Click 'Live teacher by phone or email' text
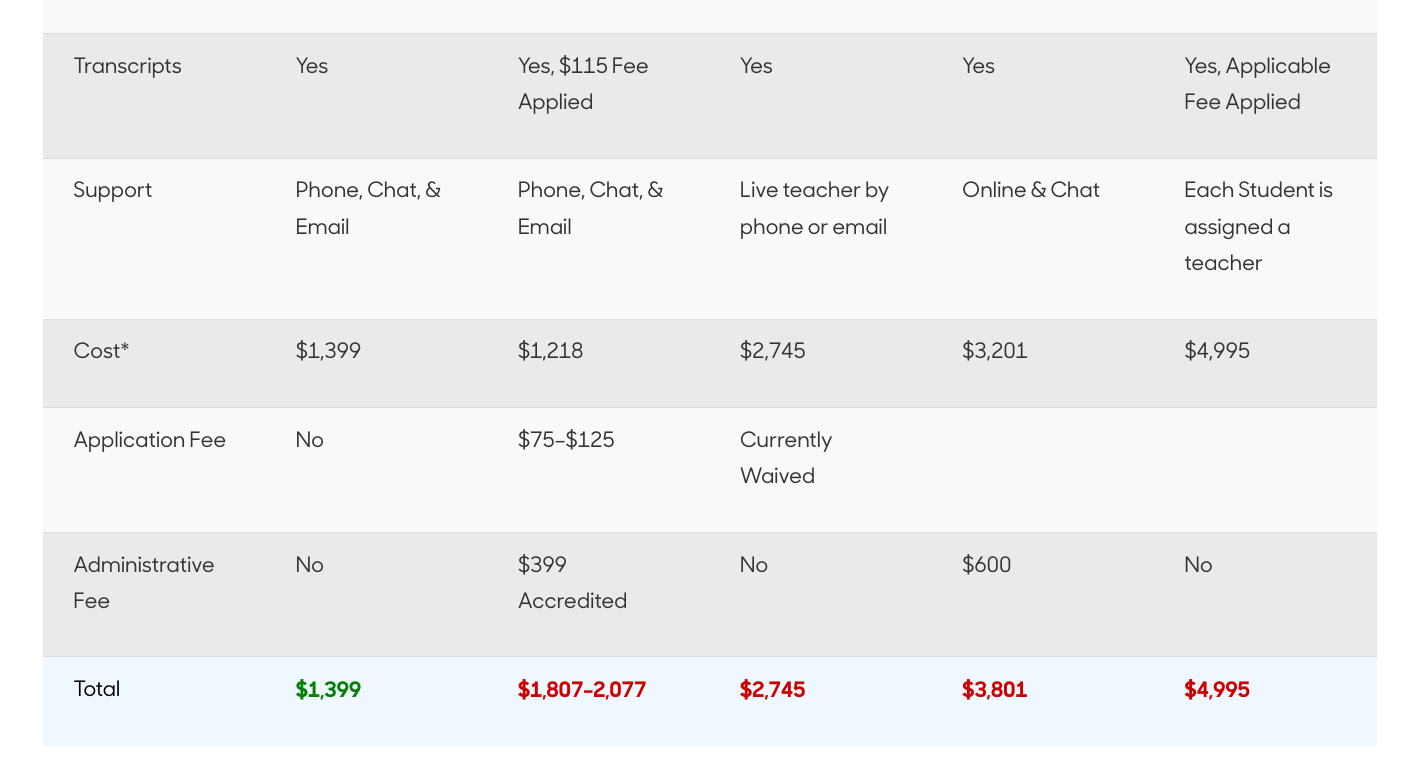The height and width of the screenshot is (776, 1428). [x=814, y=209]
